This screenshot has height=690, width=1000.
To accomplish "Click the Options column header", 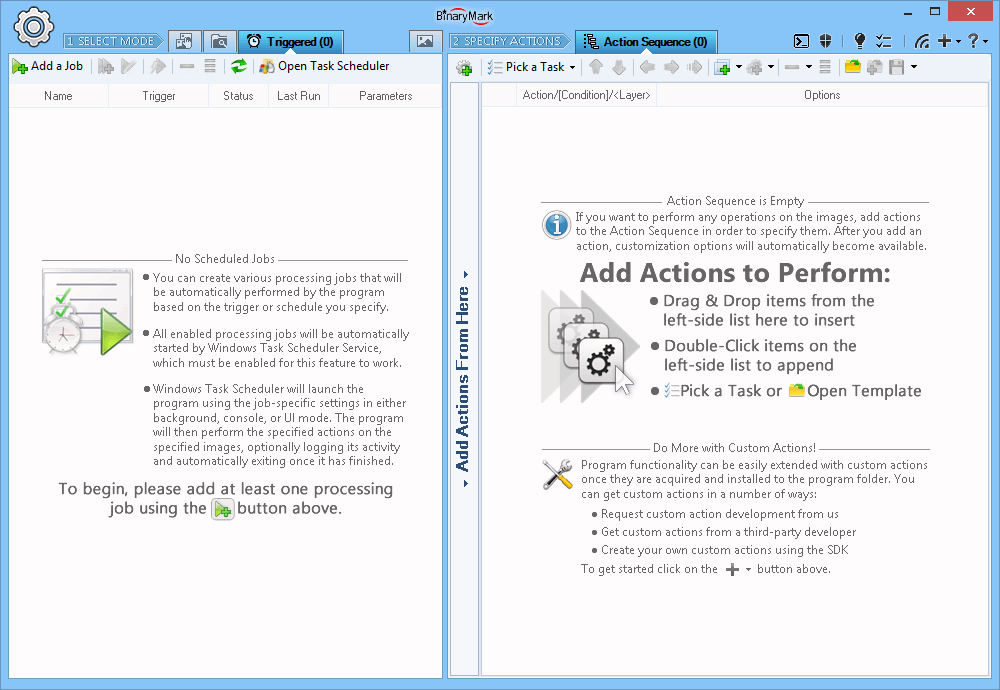I will [x=822, y=95].
